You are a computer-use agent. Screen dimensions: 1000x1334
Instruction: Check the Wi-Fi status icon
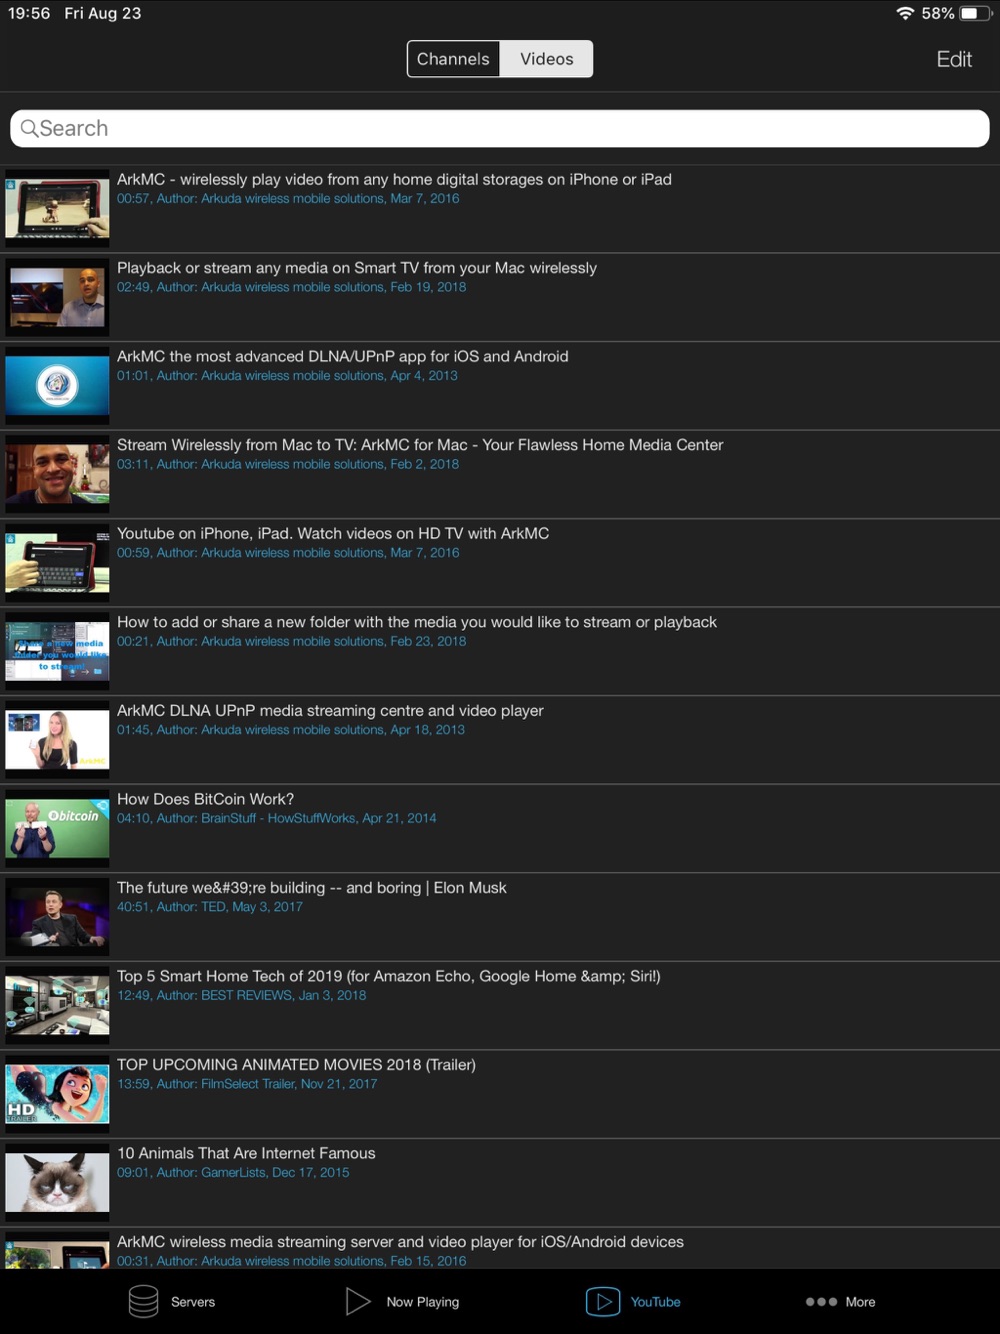point(905,13)
